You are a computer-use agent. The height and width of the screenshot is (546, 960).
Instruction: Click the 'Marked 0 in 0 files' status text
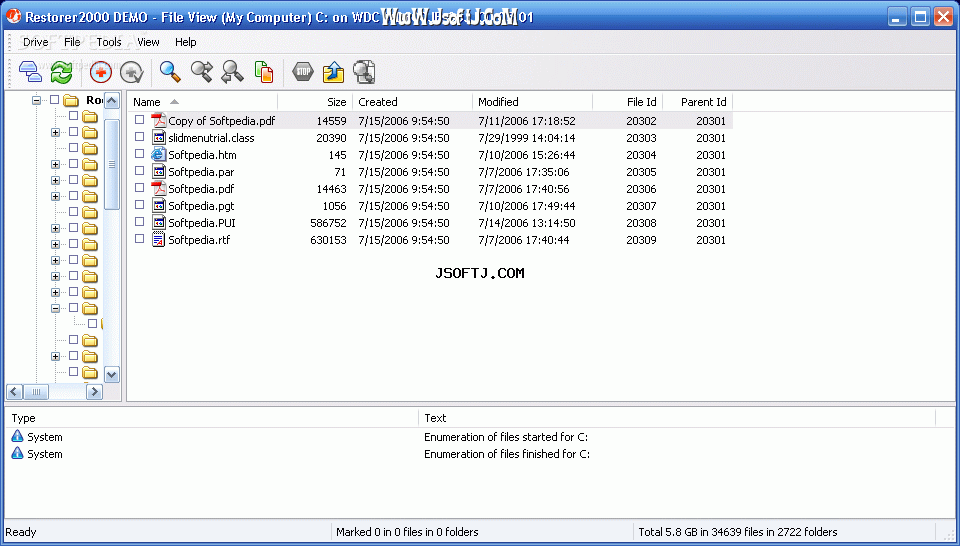point(407,532)
